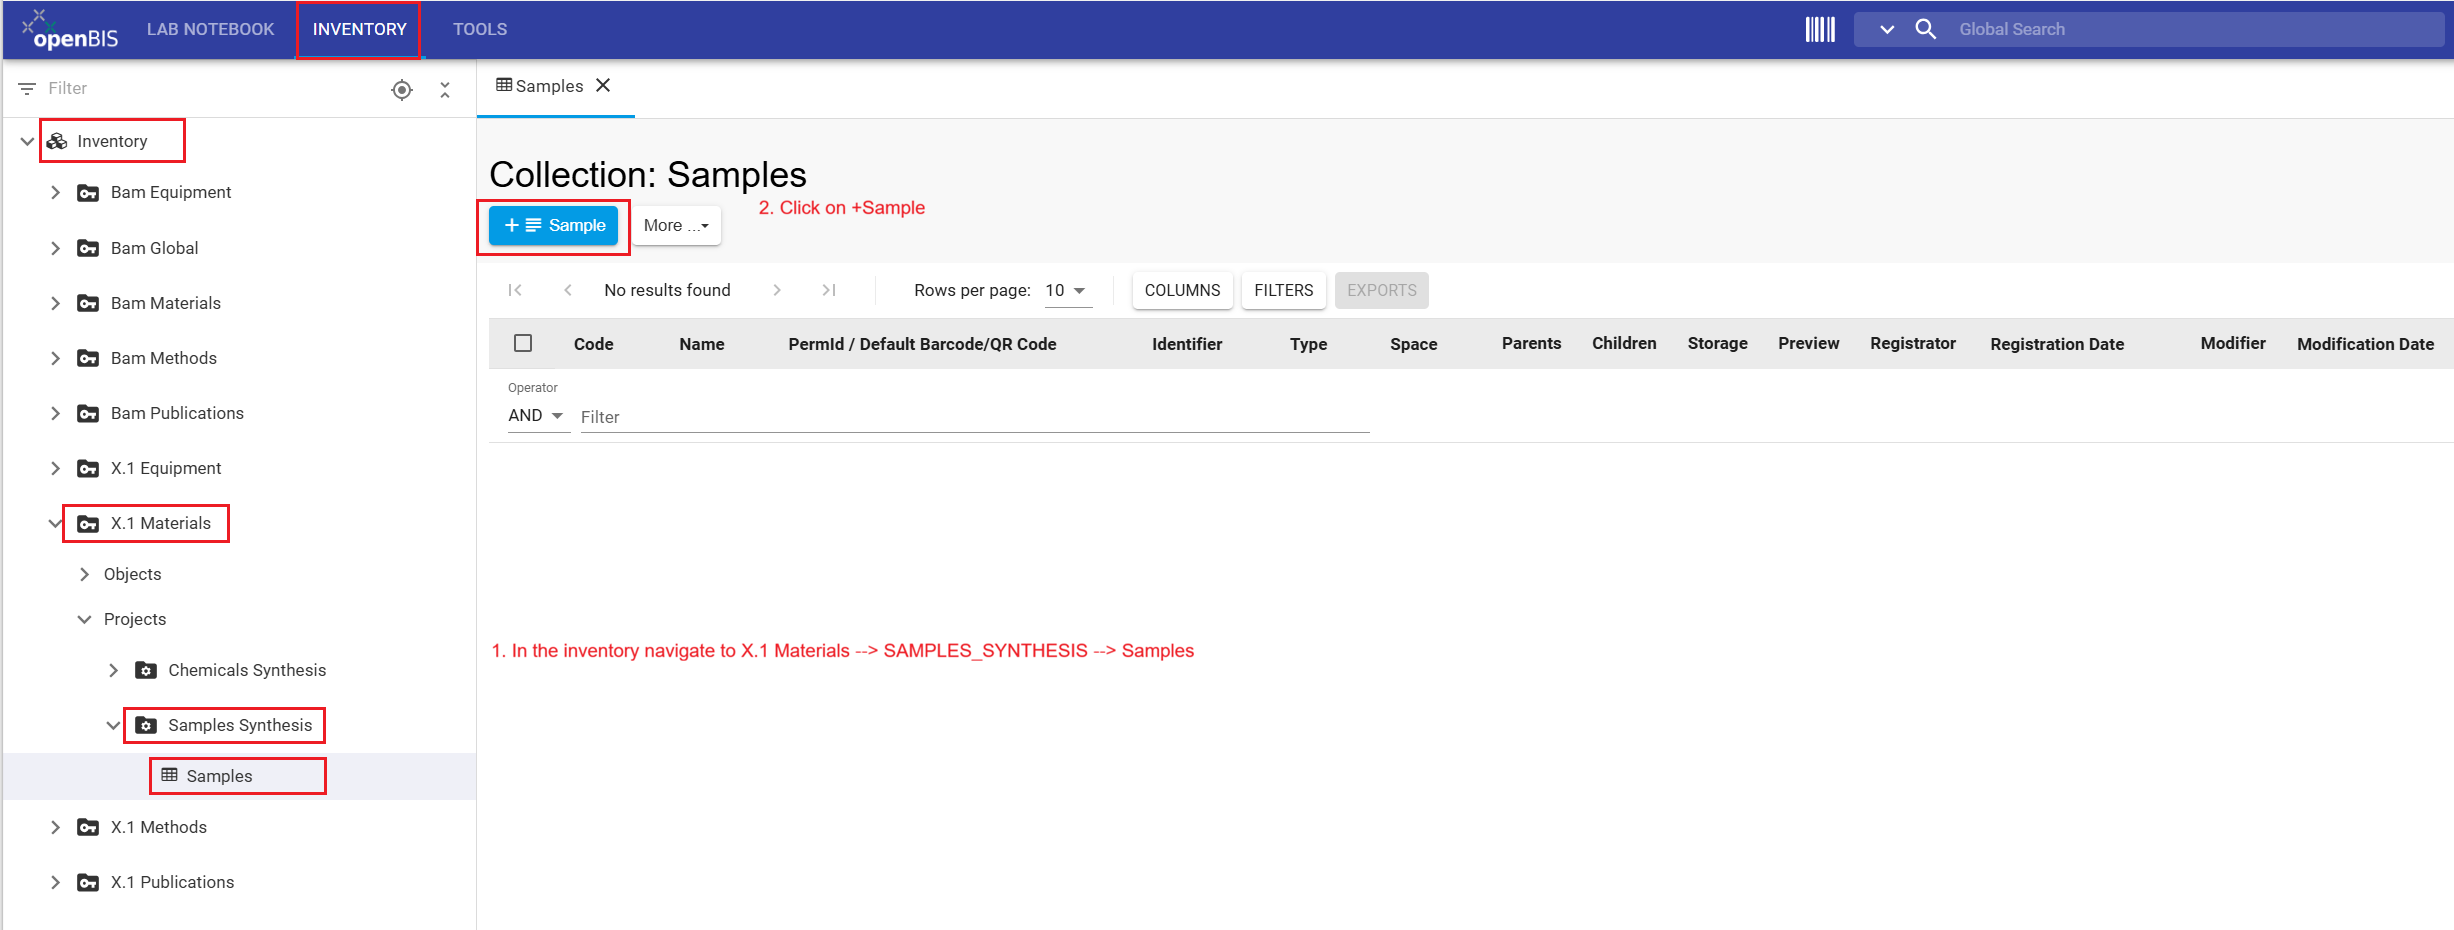Image resolution: width=2454 pixels, height=930 pixels.
Task: Click the Chemicals Synthesis project icon
Action: point(146,670)
